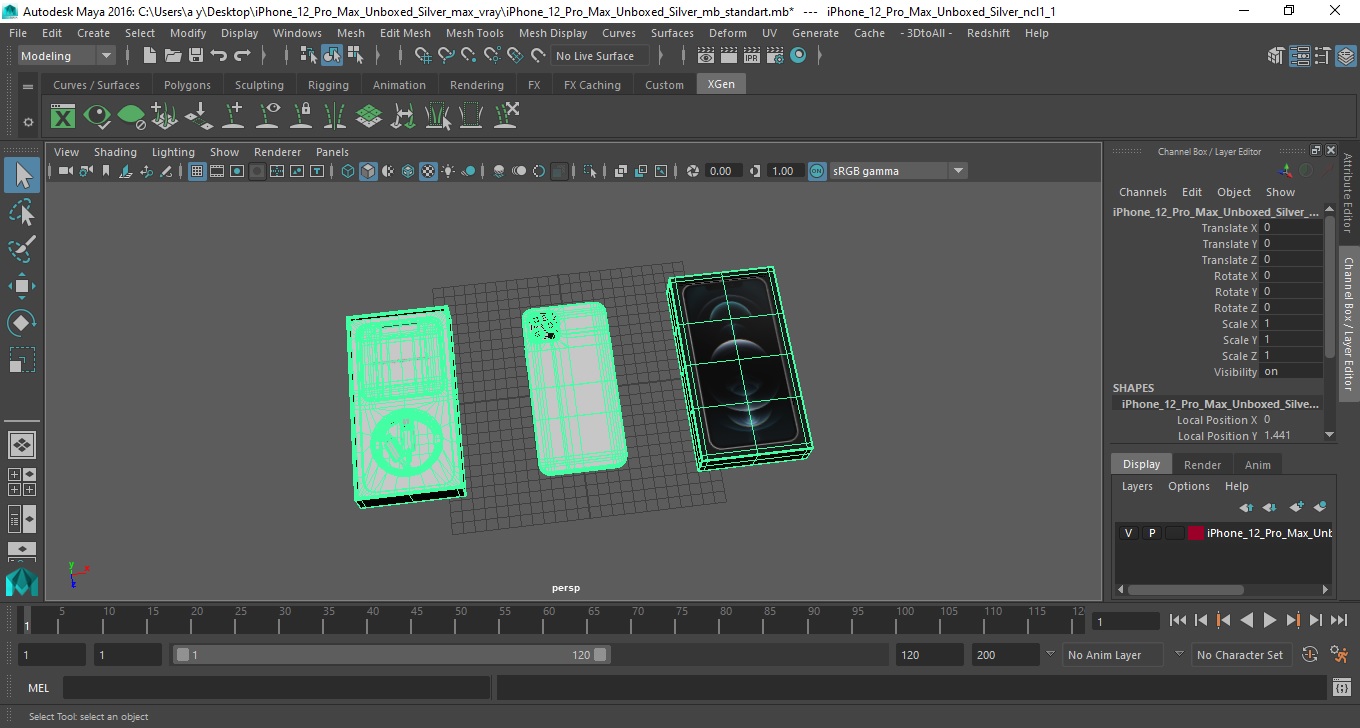Activate the Move tool in toolbox

click(x=22, y=286)
